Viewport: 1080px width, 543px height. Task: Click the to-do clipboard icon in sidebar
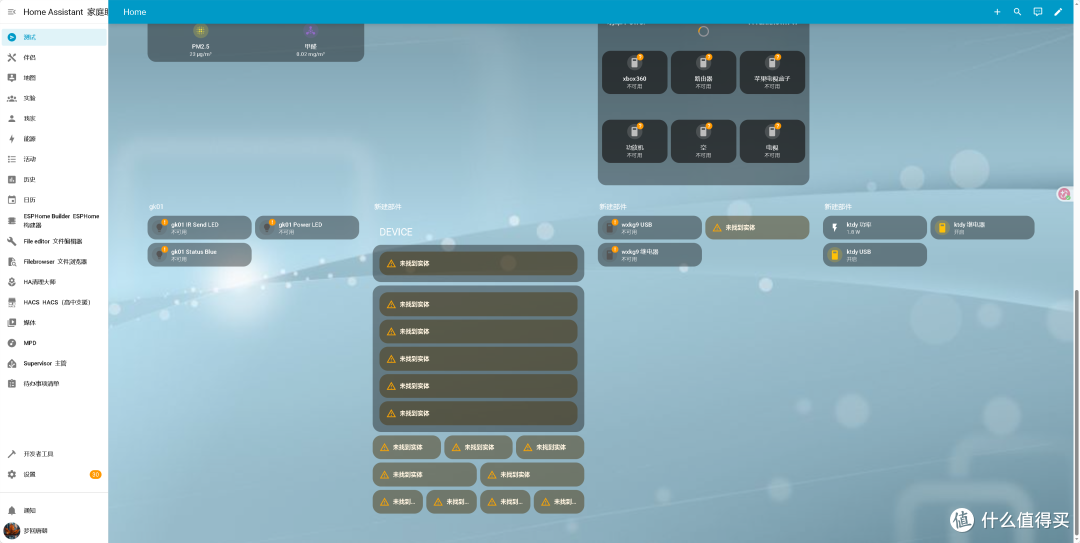click(x=12, y=384)
